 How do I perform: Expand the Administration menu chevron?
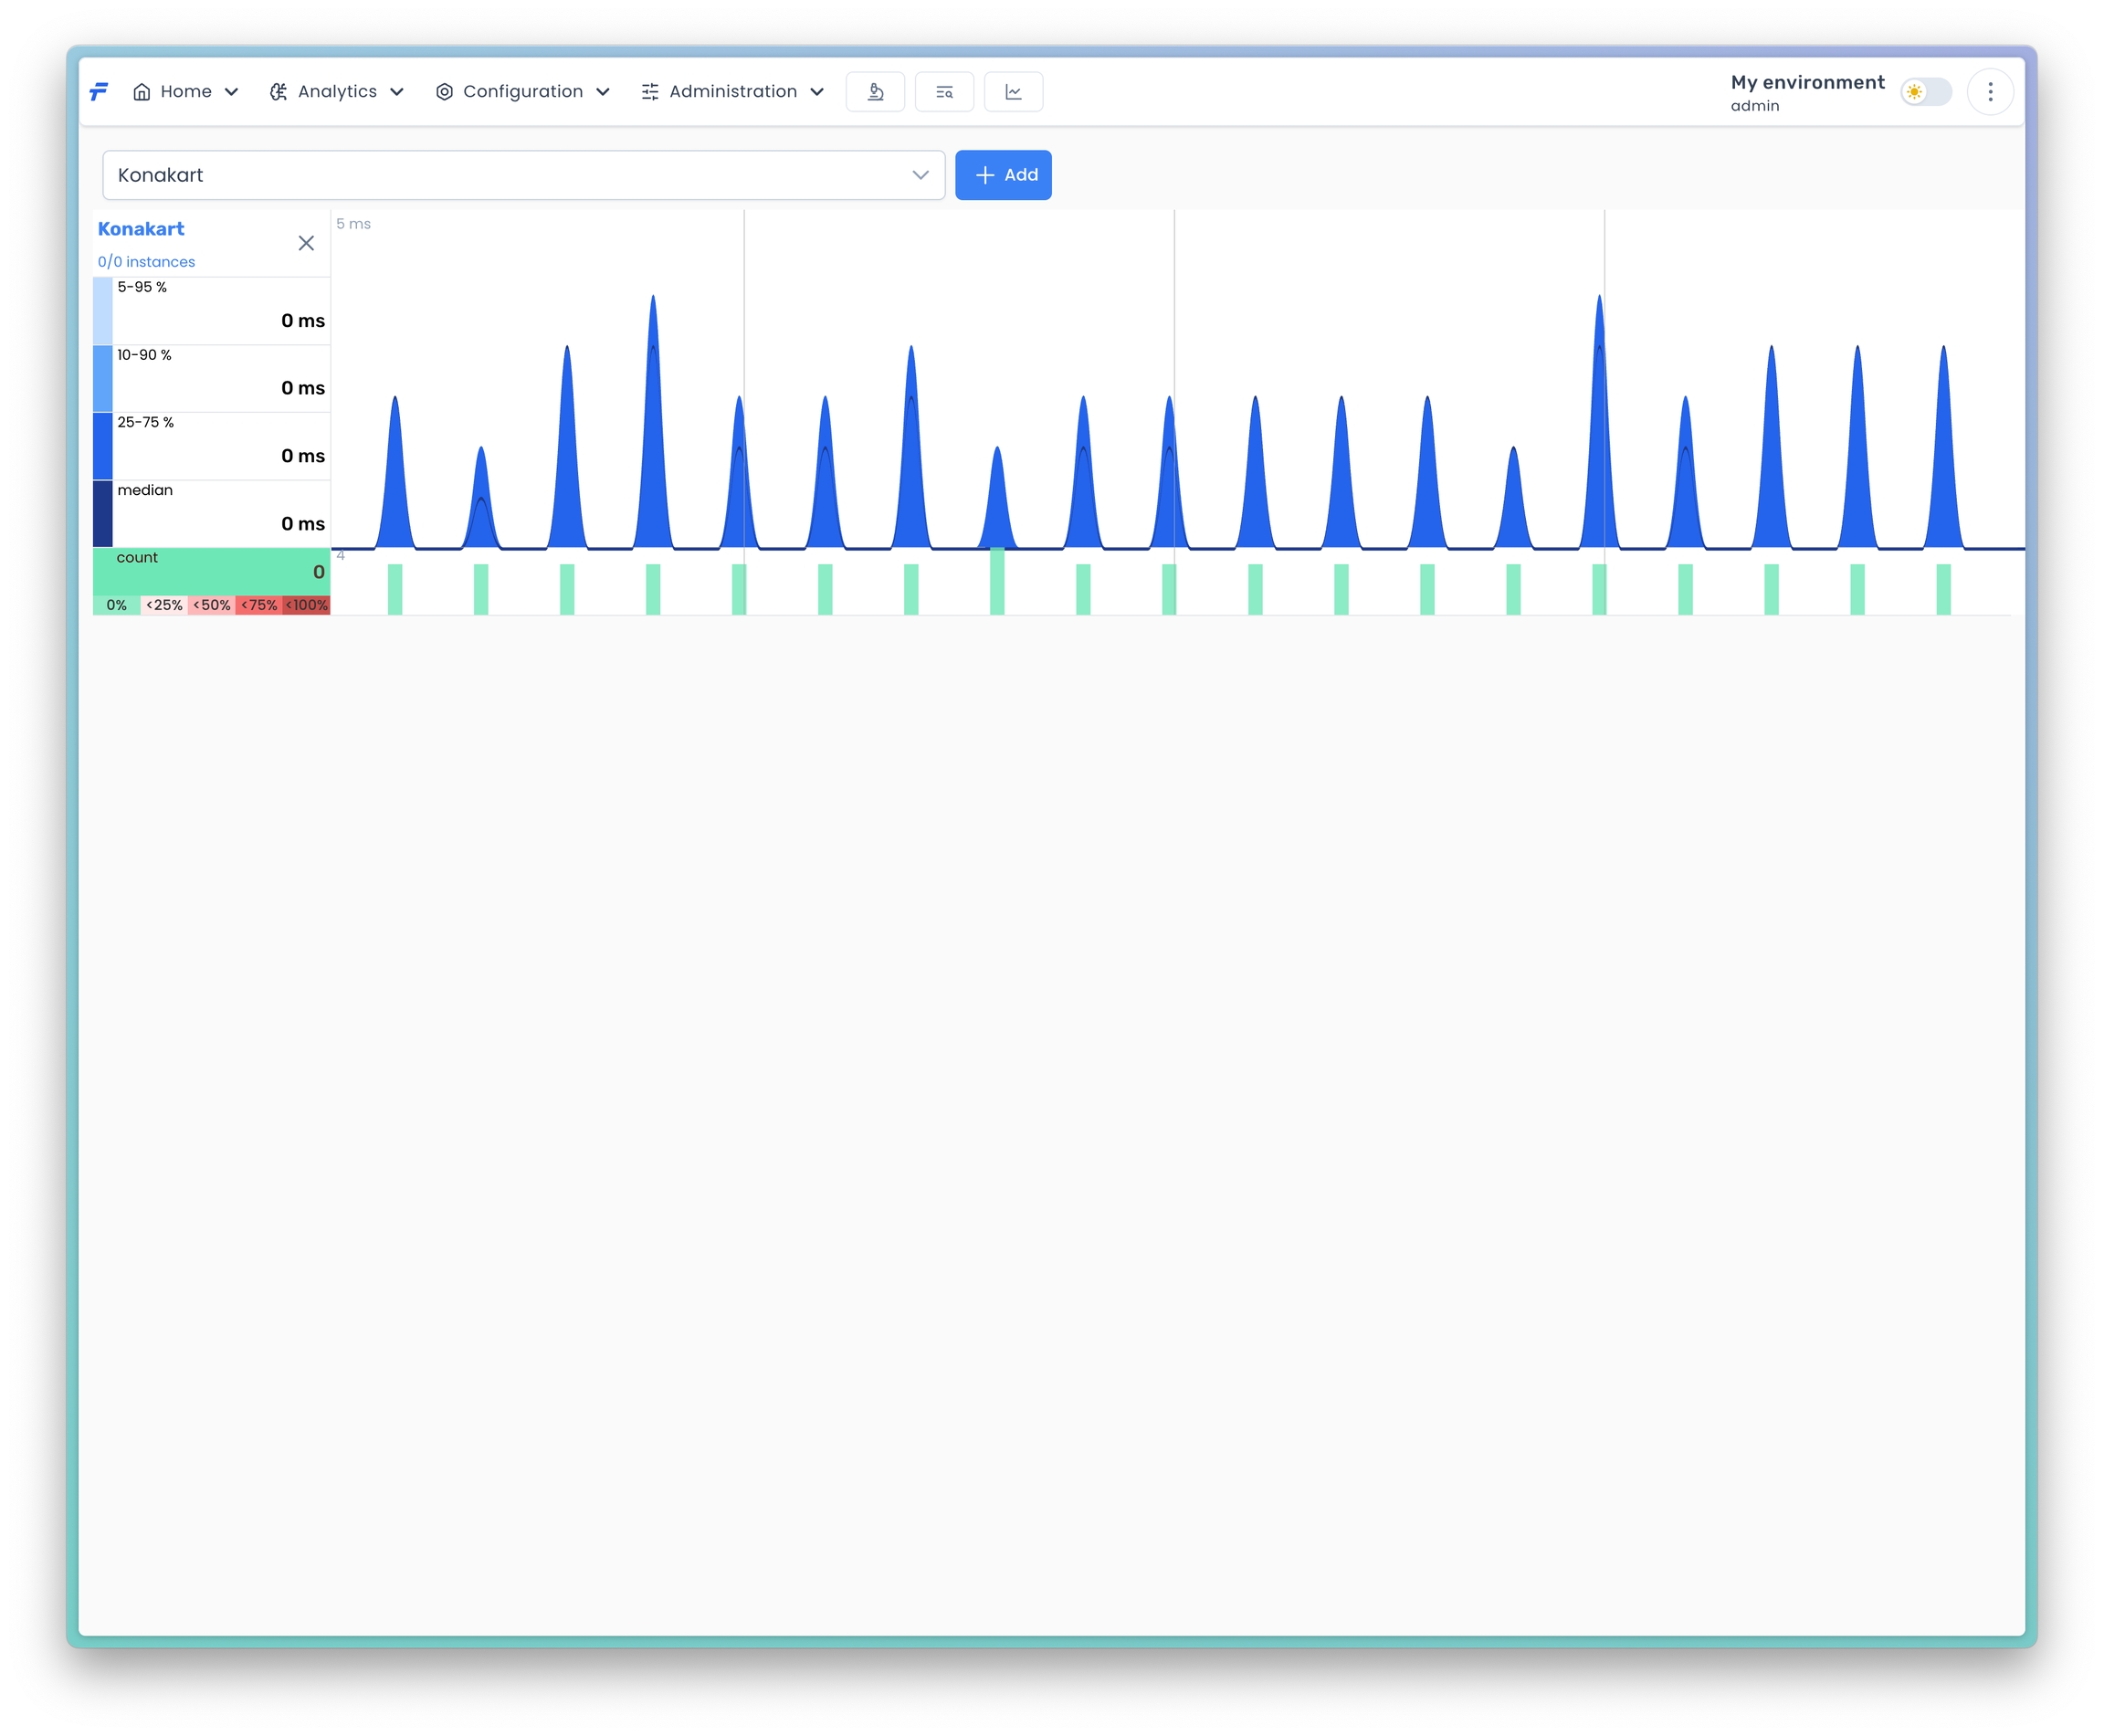pos(817,92)
